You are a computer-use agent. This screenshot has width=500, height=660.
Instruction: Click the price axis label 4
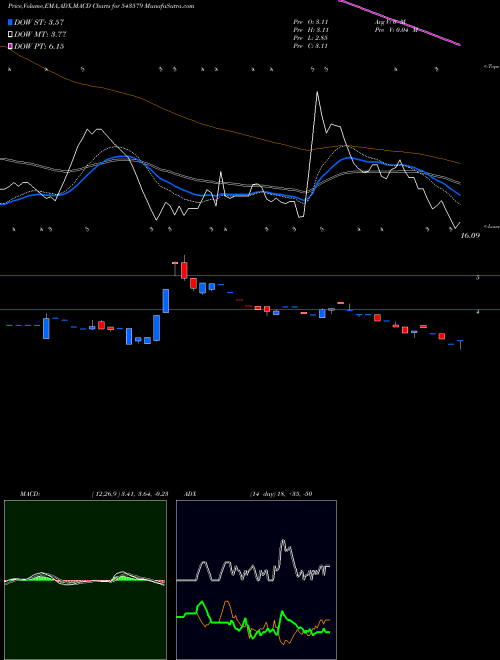(x=478, y=312)
